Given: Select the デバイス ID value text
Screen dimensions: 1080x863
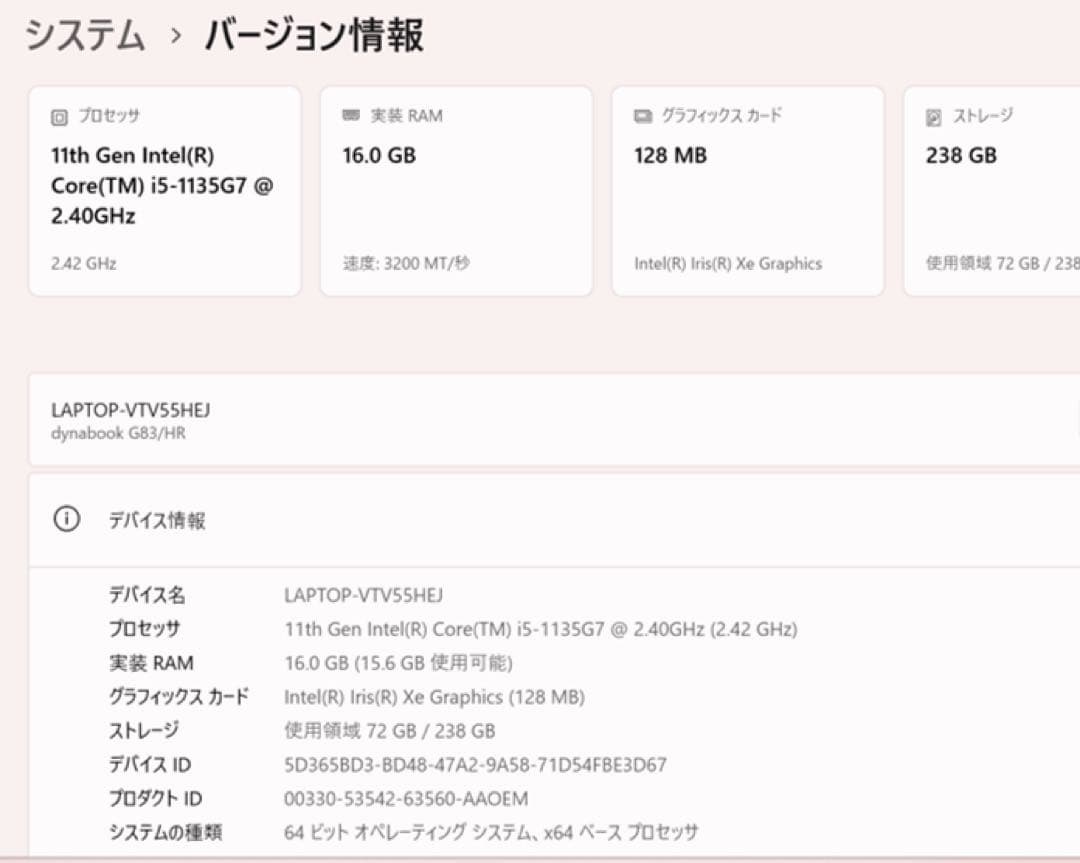Looking at the screenshot, I should tap(475, 765).
